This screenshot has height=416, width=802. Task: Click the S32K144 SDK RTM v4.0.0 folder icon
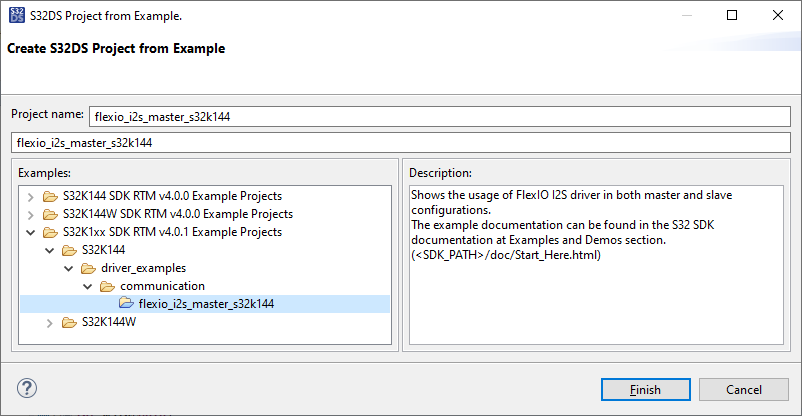click(x=50, y=196)
